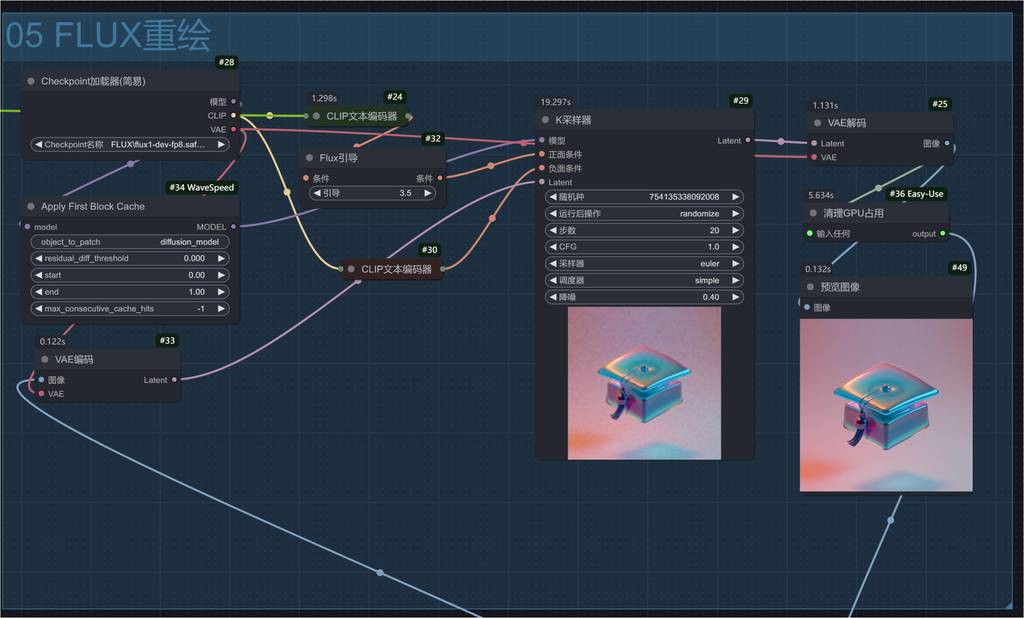
Task: Click the object_to_patch diffusion_model field
Action: click(x=130, y=242)
